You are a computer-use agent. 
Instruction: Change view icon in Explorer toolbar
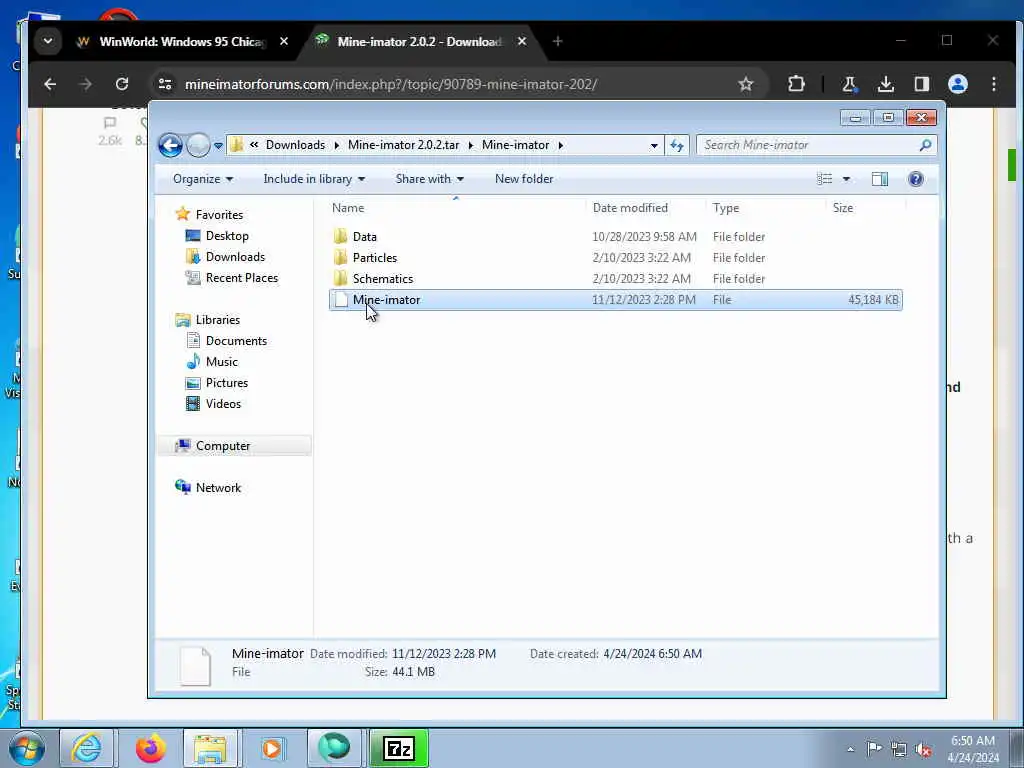(x=824, y=179)
